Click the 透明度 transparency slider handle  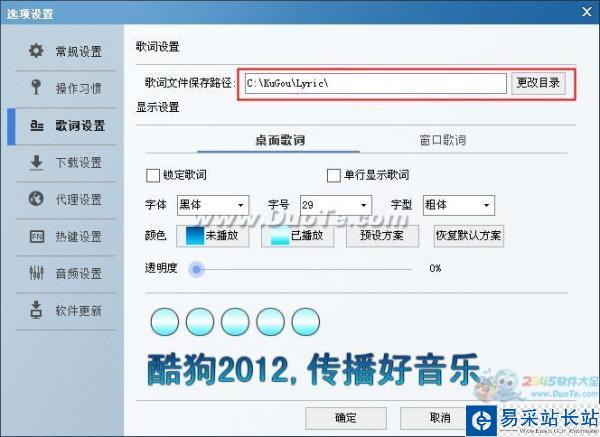tap(197, 269)
